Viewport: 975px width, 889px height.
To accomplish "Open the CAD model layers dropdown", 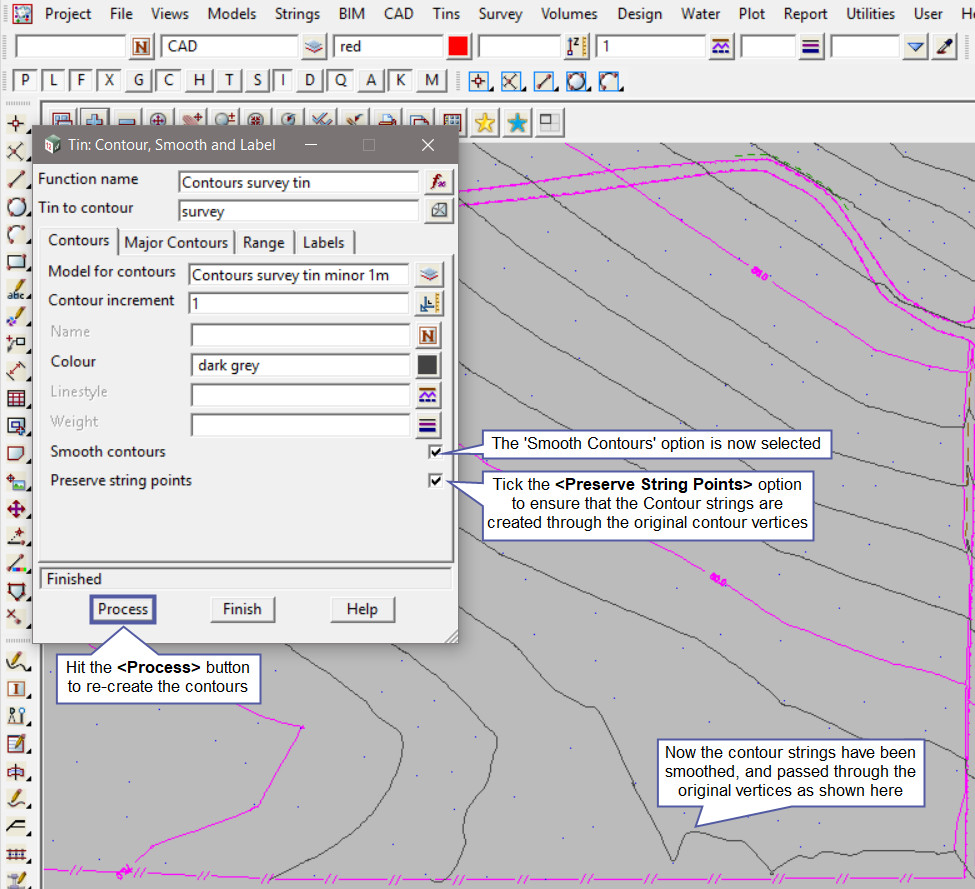I will pyautogui.click(x=314, y=47).
